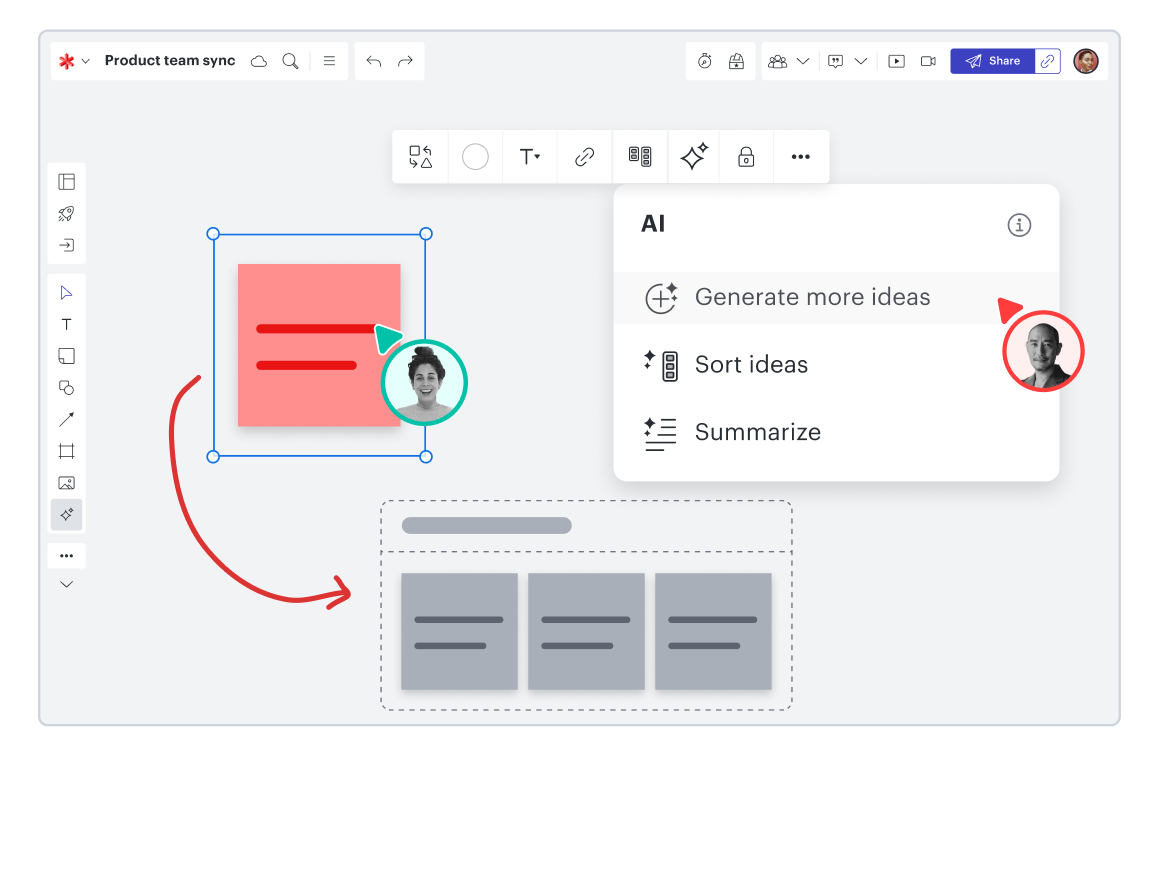Expand the collaborators dropdown arrow
The height and width of the screenshot is (870, 1160).
(803, 61)
